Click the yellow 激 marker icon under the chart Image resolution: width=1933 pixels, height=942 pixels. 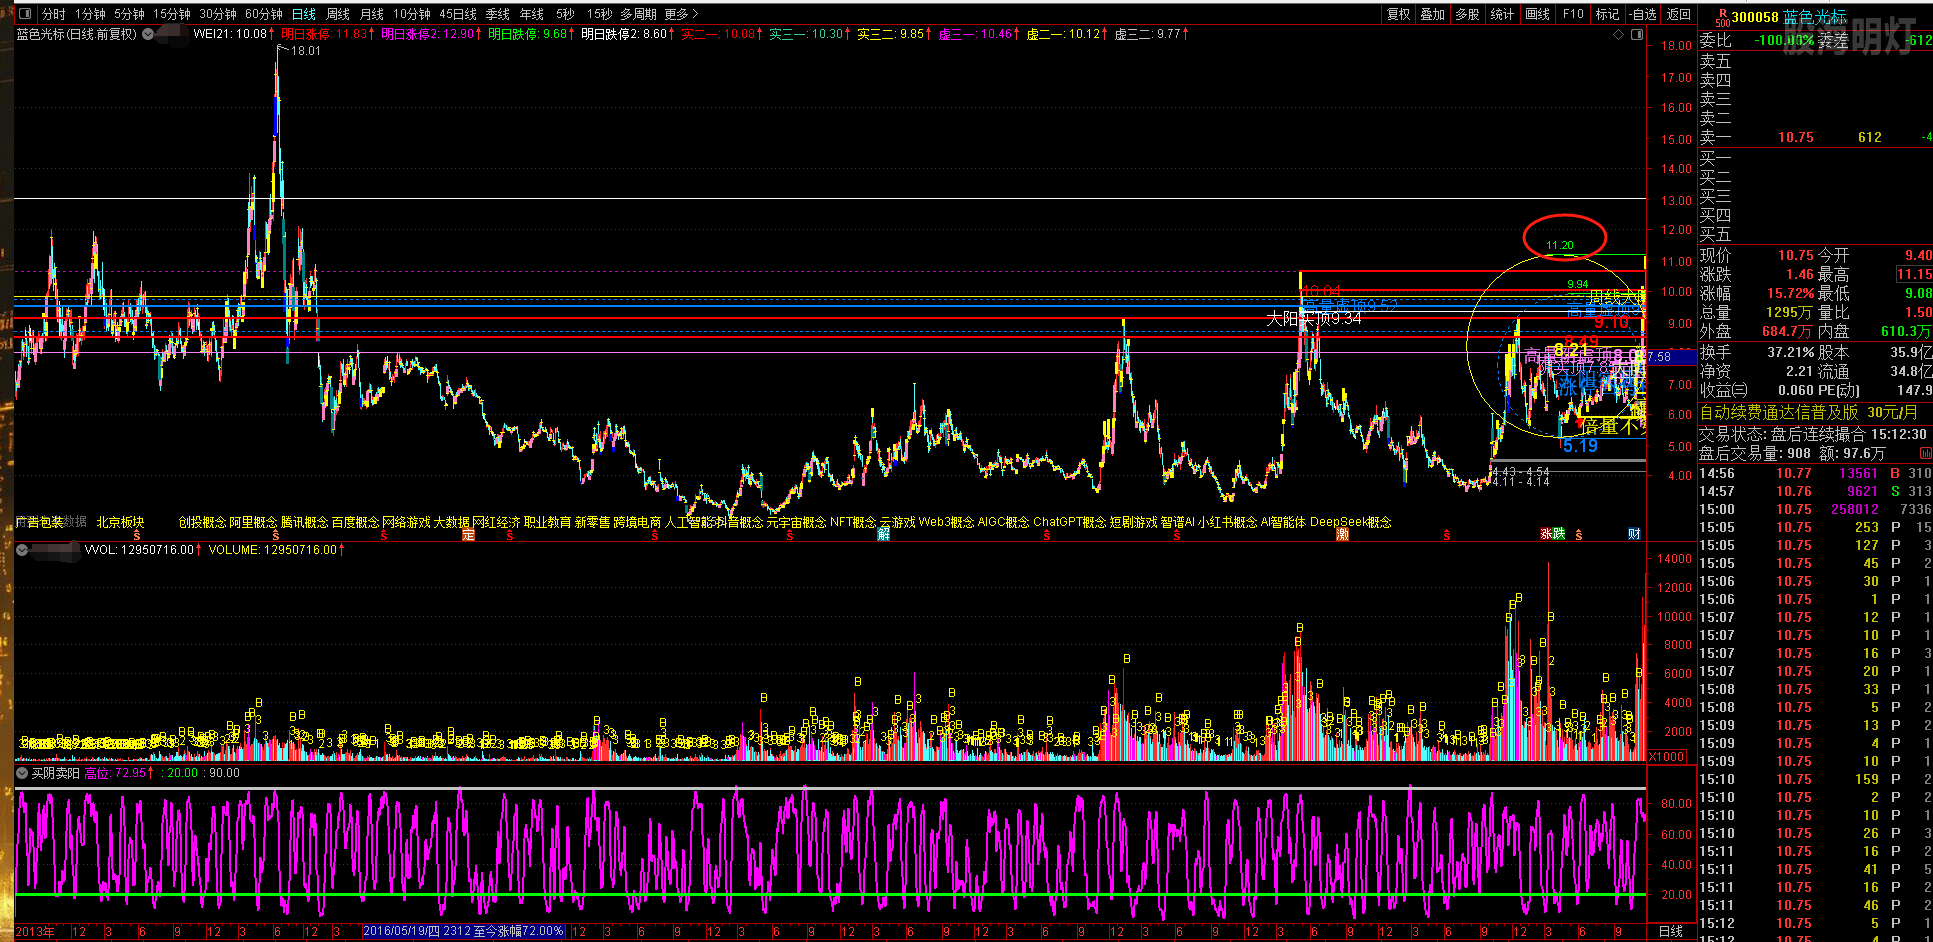click(x=1342, y=535)
